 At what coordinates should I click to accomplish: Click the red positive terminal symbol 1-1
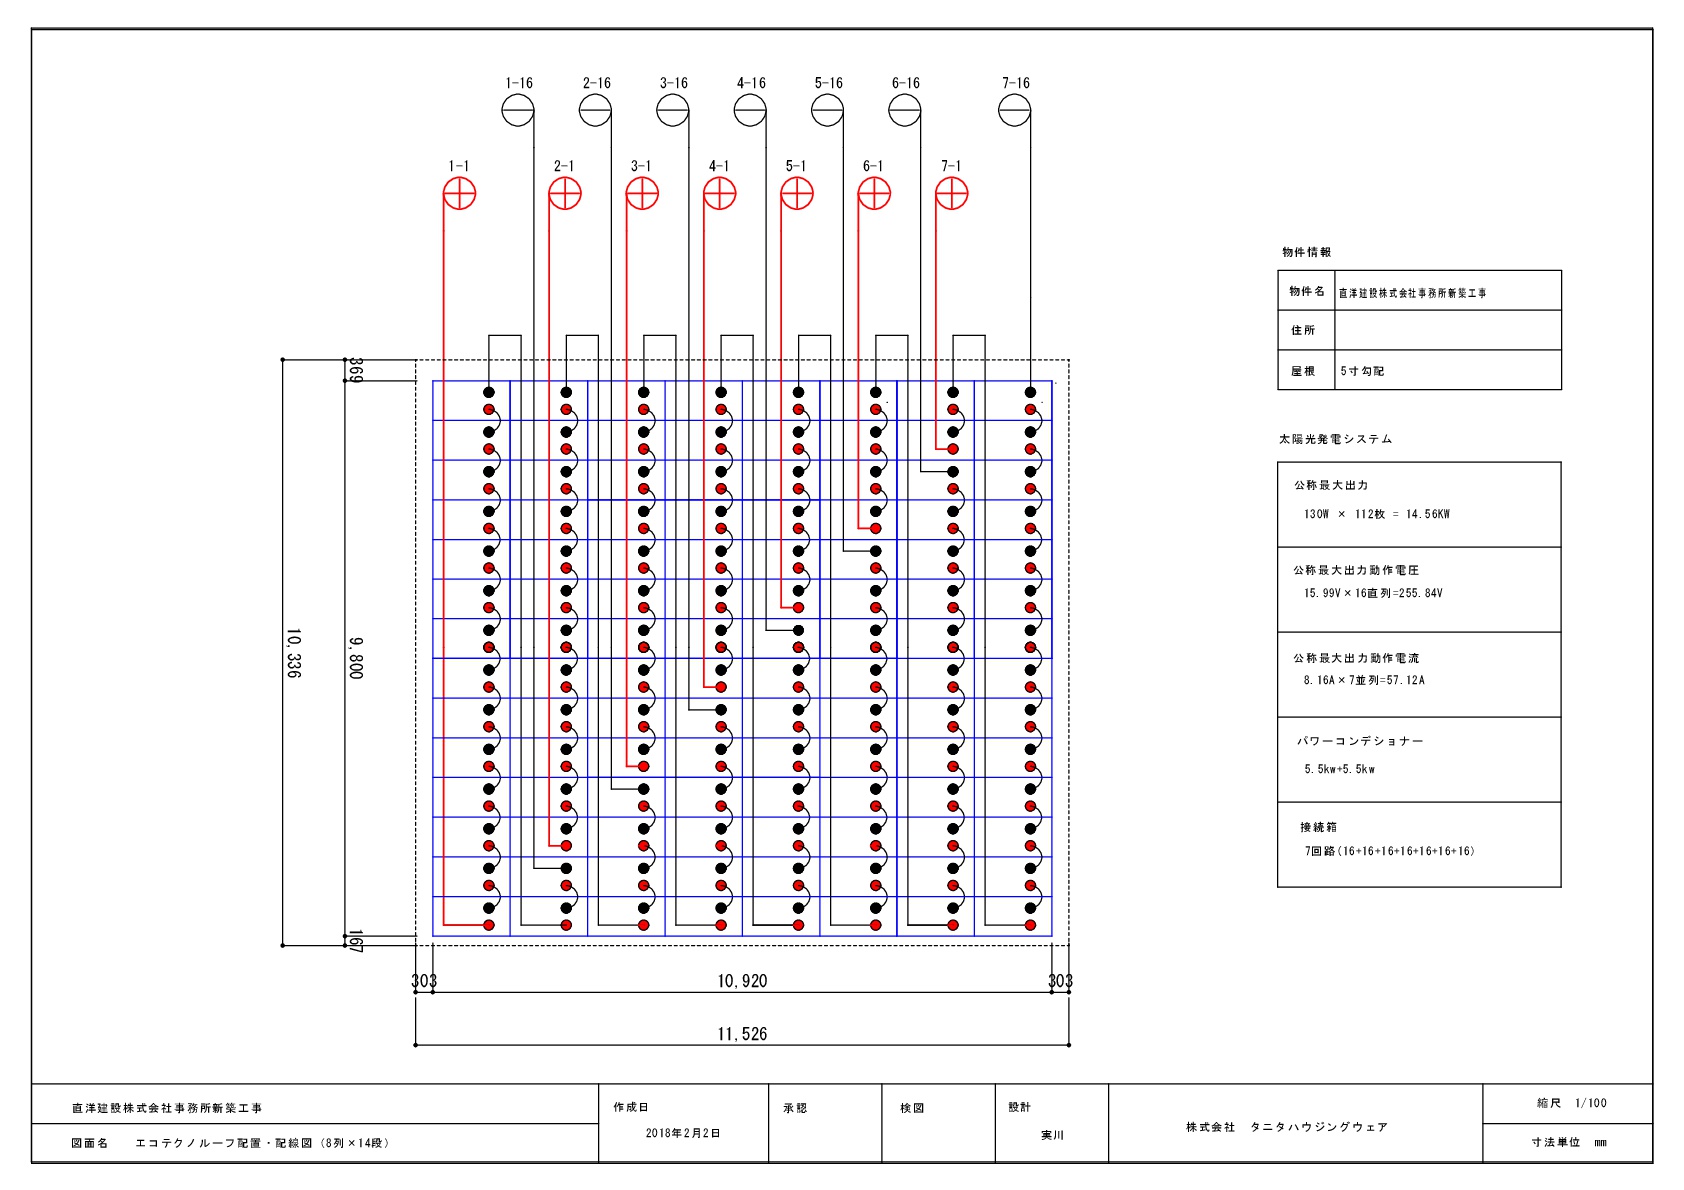point(459,194)
